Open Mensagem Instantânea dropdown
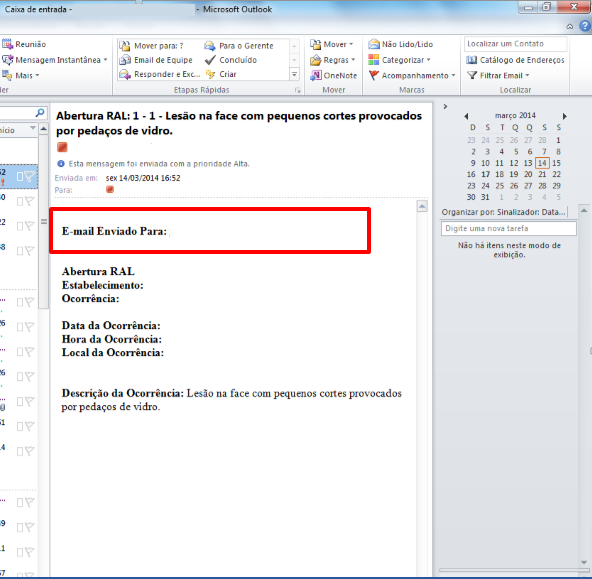Screen dimensions: 592x579 [x=55, y=60]
